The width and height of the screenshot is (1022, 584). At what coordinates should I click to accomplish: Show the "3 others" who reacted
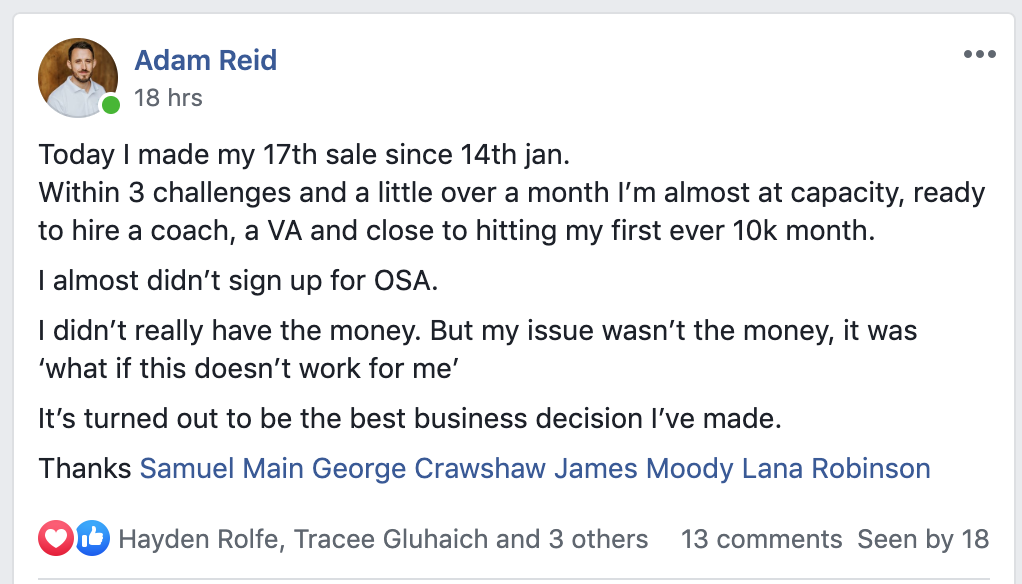pos(598,540)
